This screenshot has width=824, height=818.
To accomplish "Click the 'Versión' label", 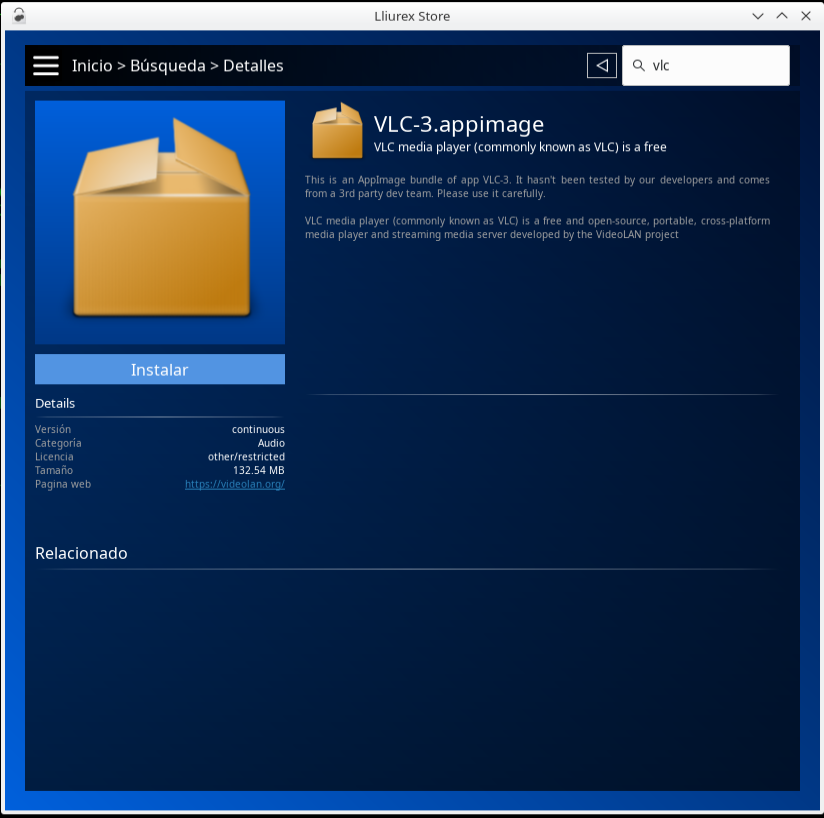I will (x=53, y=429).
